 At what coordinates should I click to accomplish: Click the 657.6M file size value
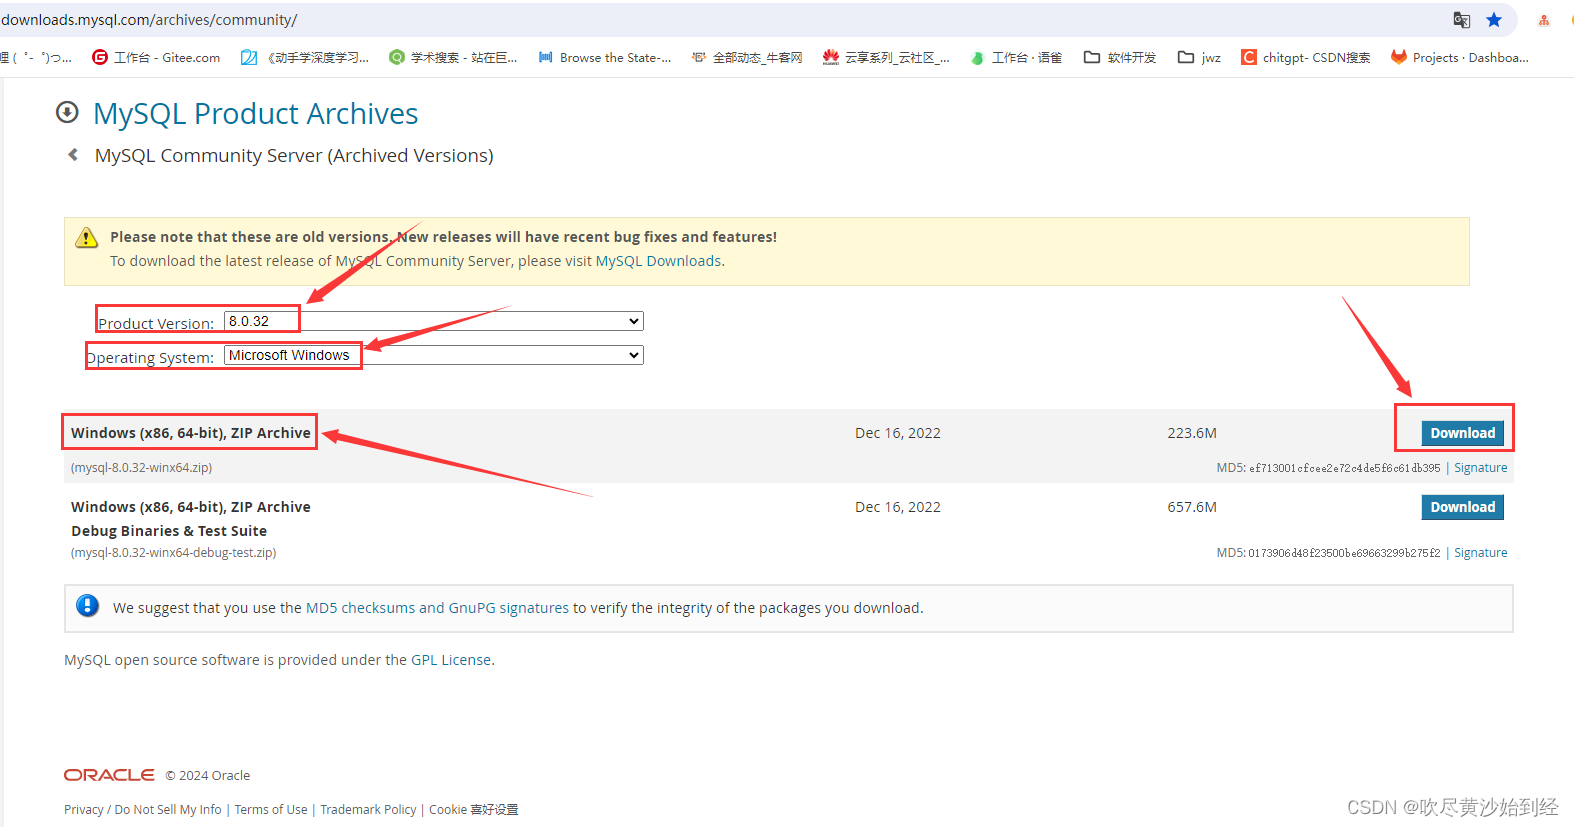pos(1192,507)
